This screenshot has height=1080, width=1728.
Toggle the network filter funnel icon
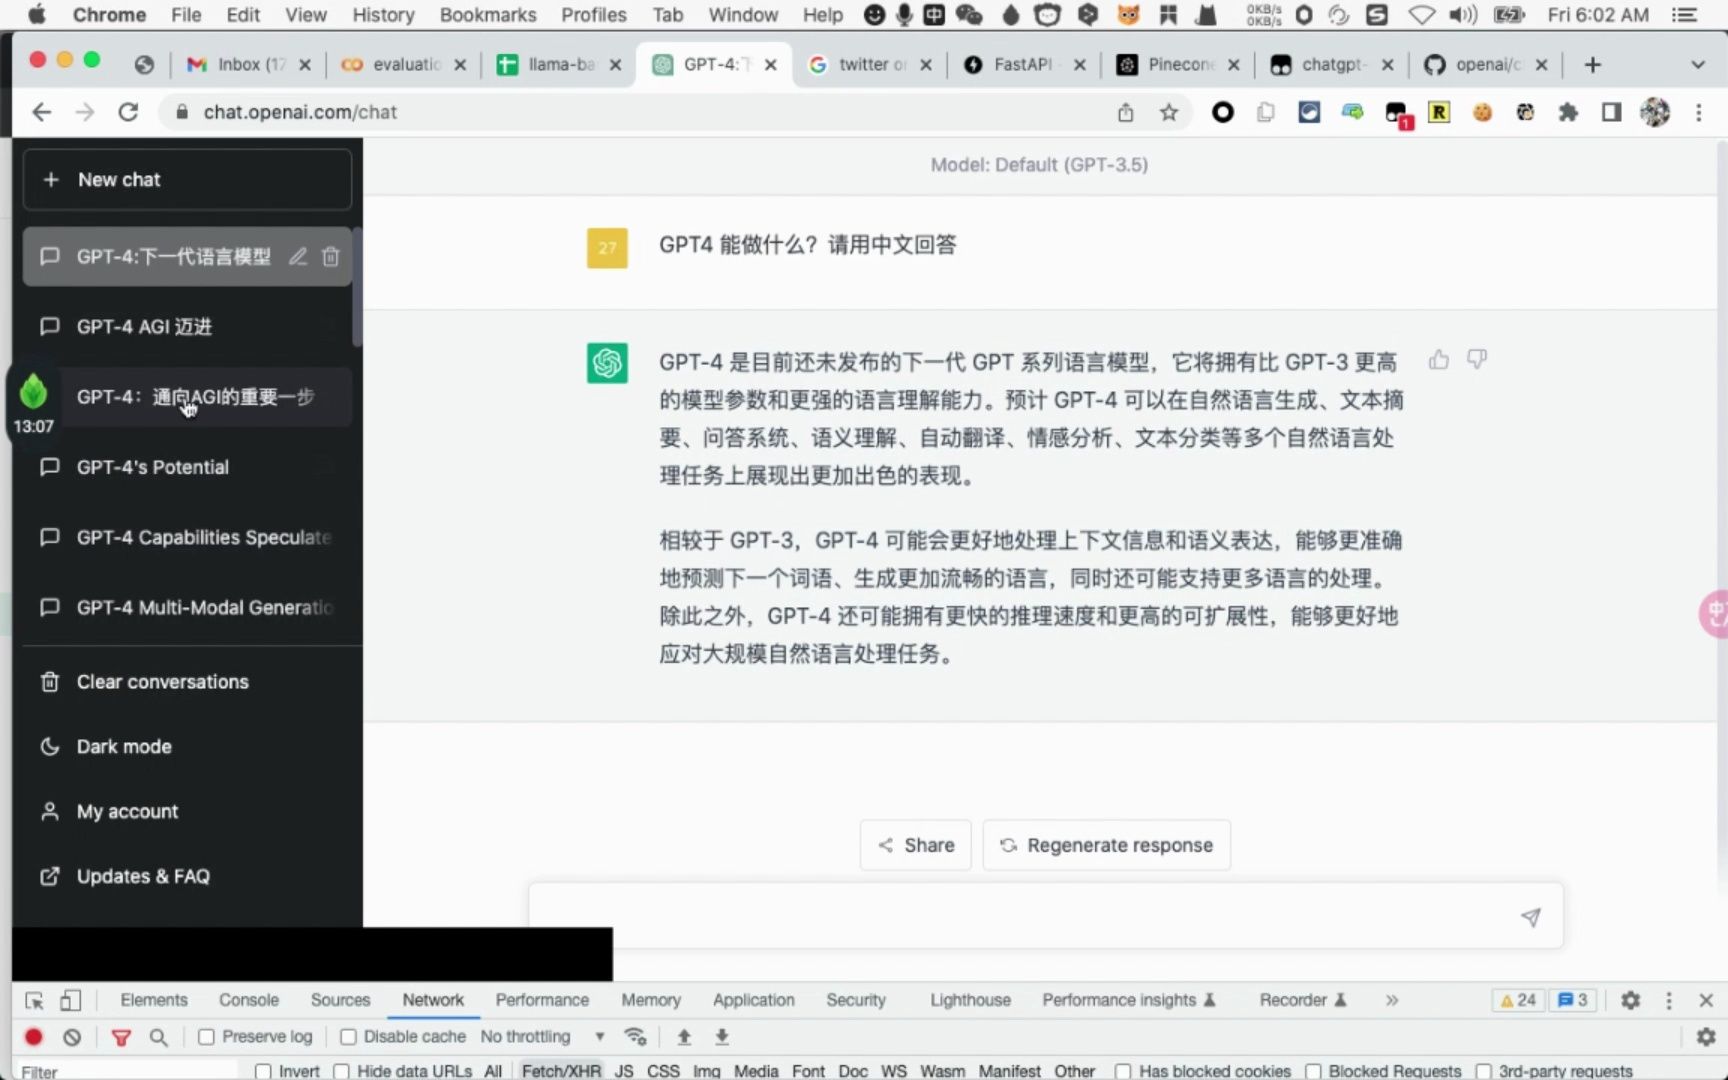[x=121, y=1037]
